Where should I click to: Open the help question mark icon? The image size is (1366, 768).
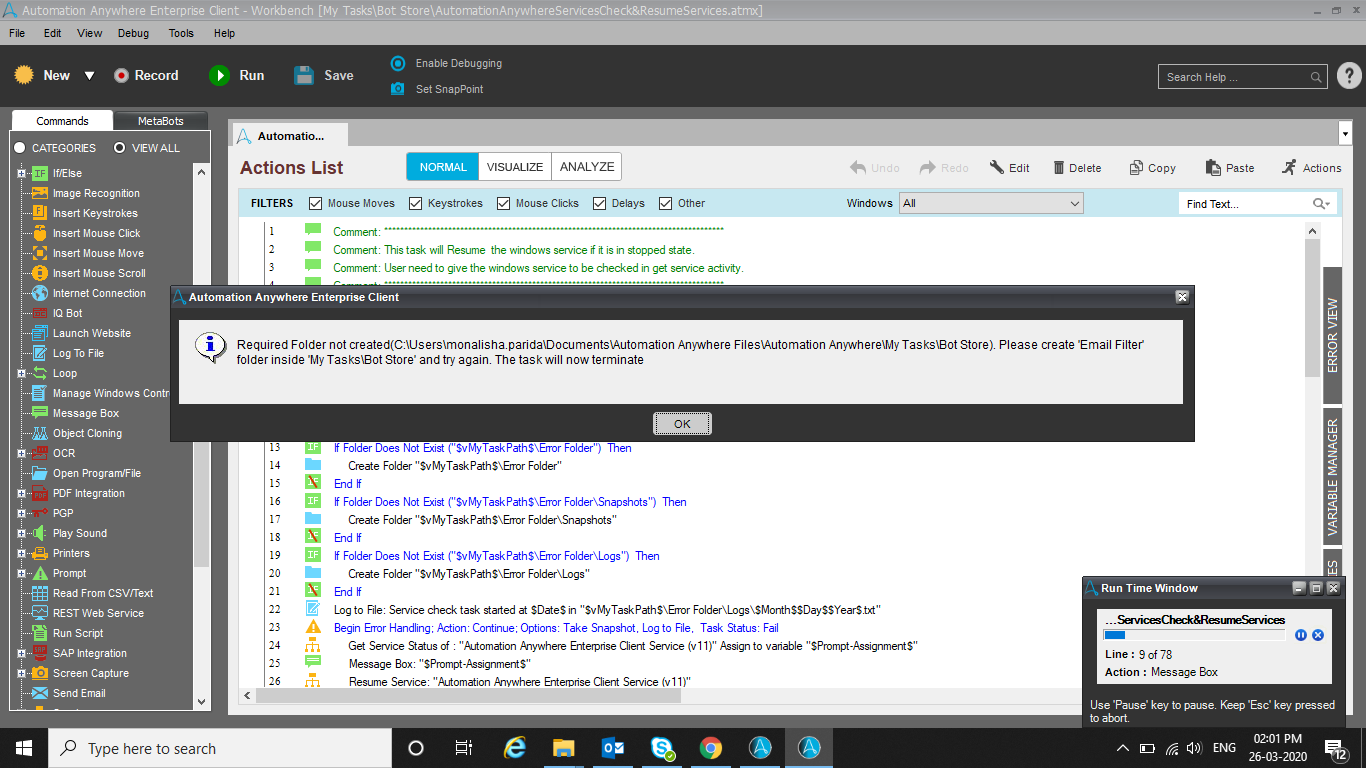pos(1348,76)
